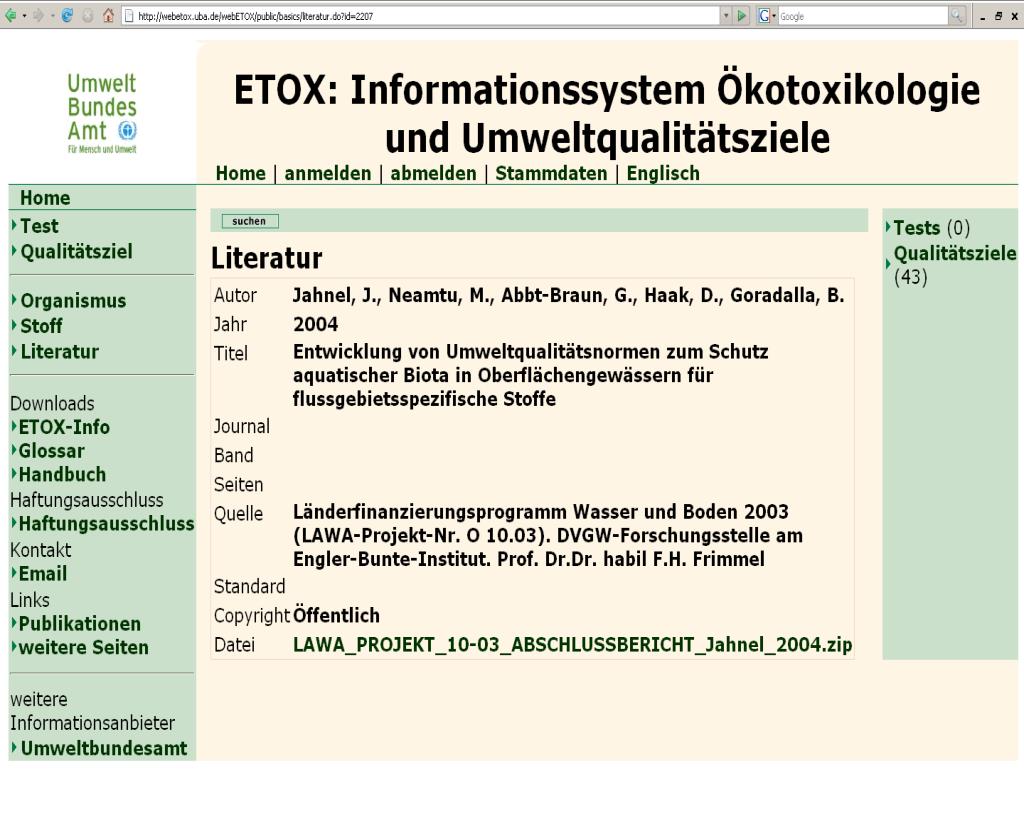This screenshot has width=1024, height=819.
Task: Click the address bar URL field
Action: [x=421, y=16]
